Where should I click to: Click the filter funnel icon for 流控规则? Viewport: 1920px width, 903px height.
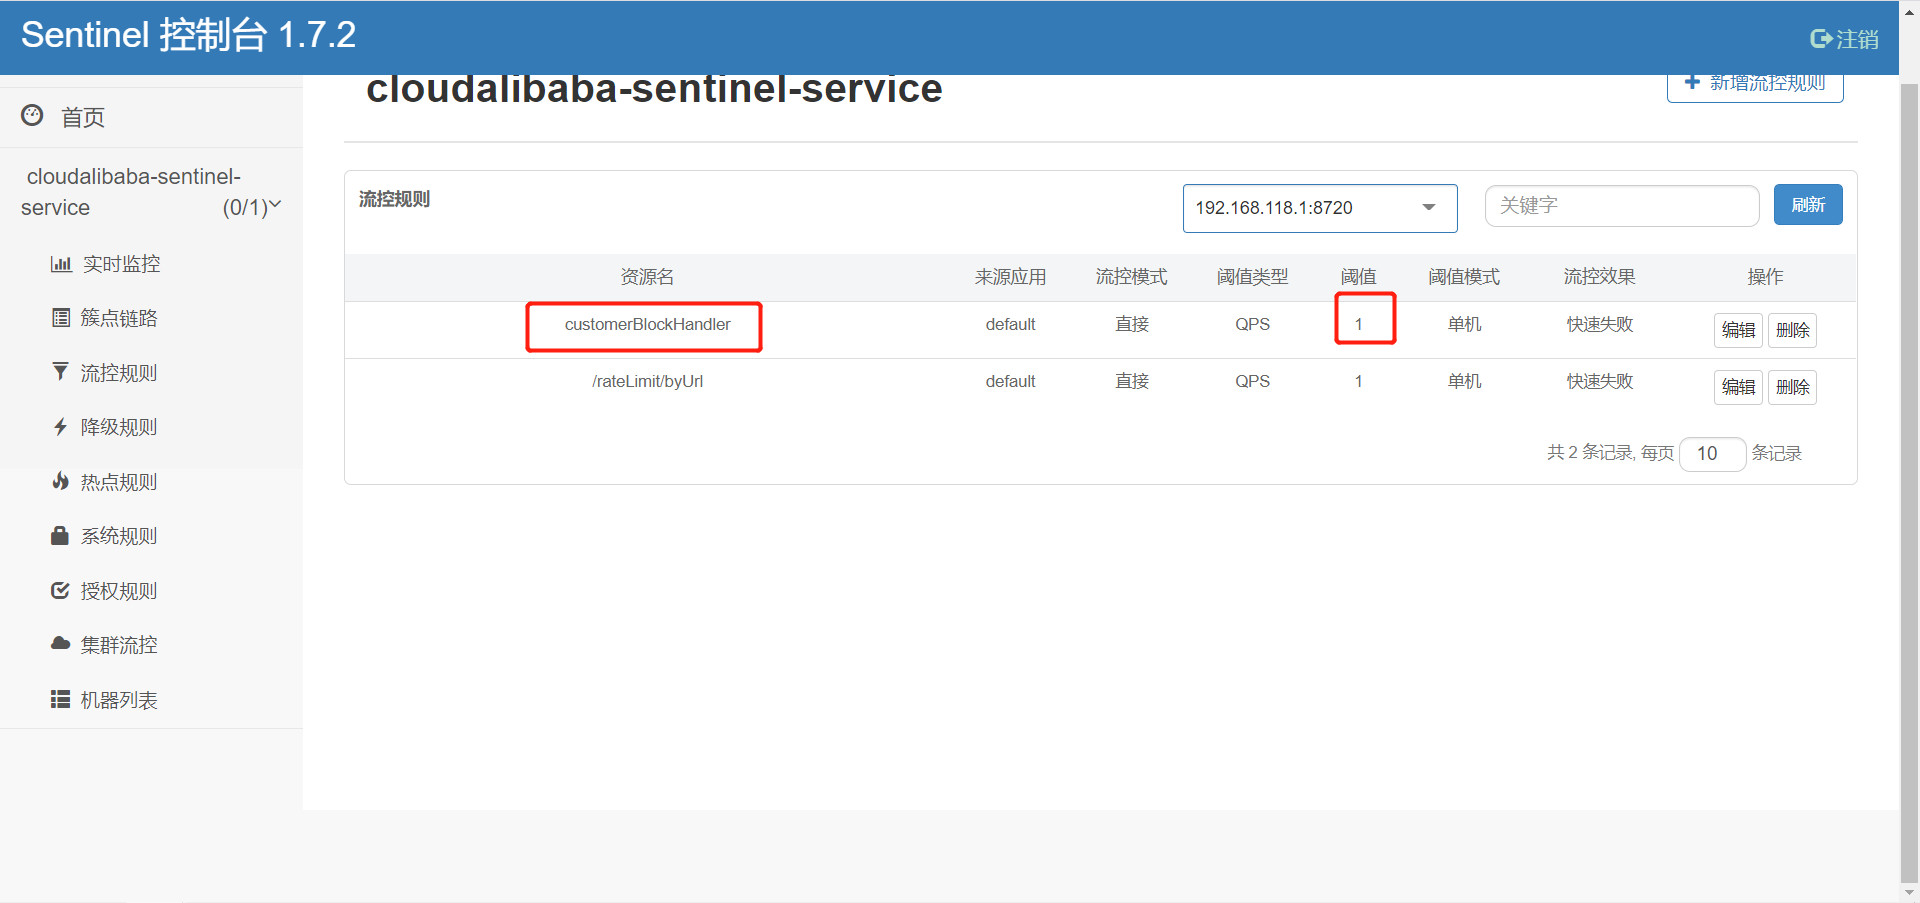coord(61,372)
